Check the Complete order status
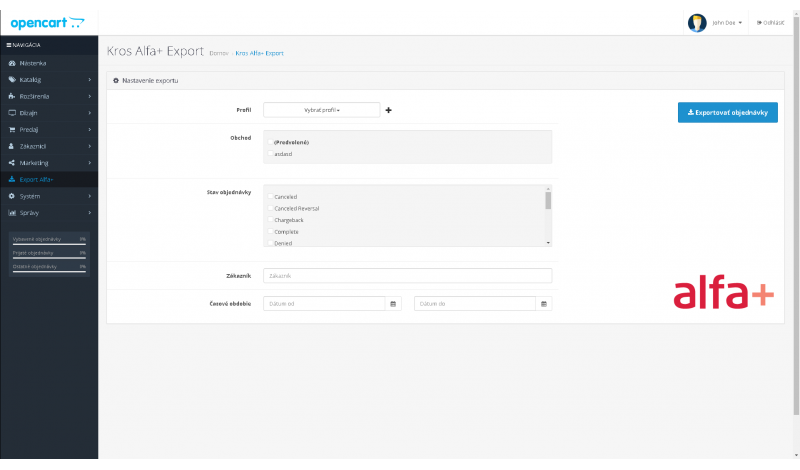Viewport: 800px width, 470px height. pyautogui.click(x=270, y=232)
